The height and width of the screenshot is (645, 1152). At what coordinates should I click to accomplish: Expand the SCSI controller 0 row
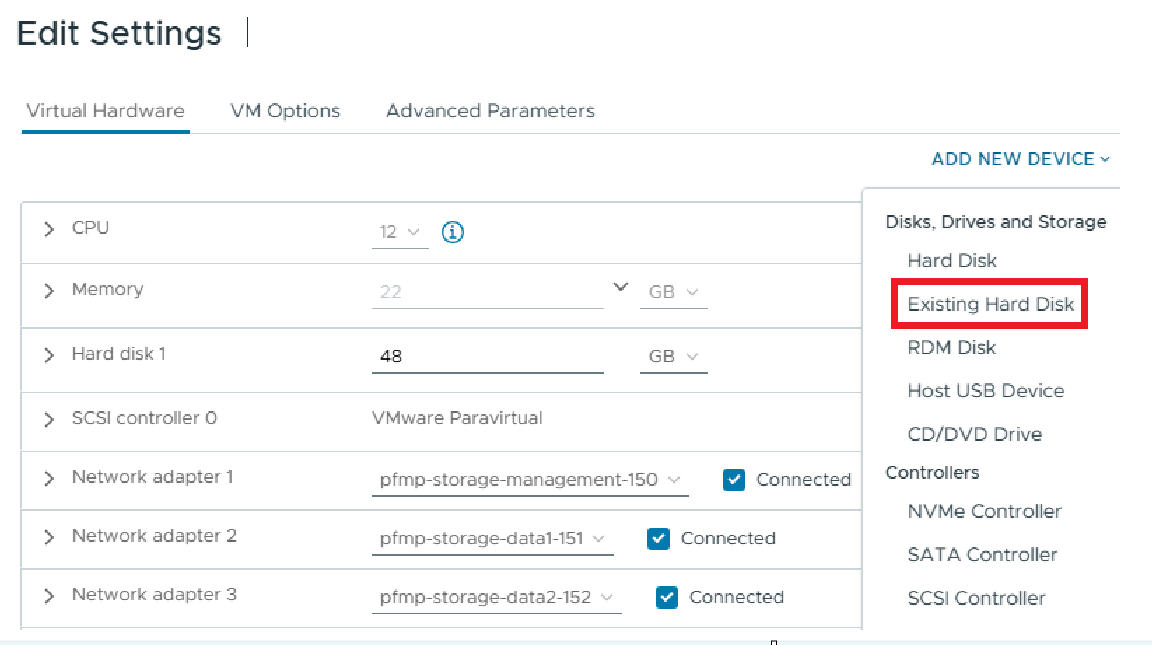coord(48,417)
